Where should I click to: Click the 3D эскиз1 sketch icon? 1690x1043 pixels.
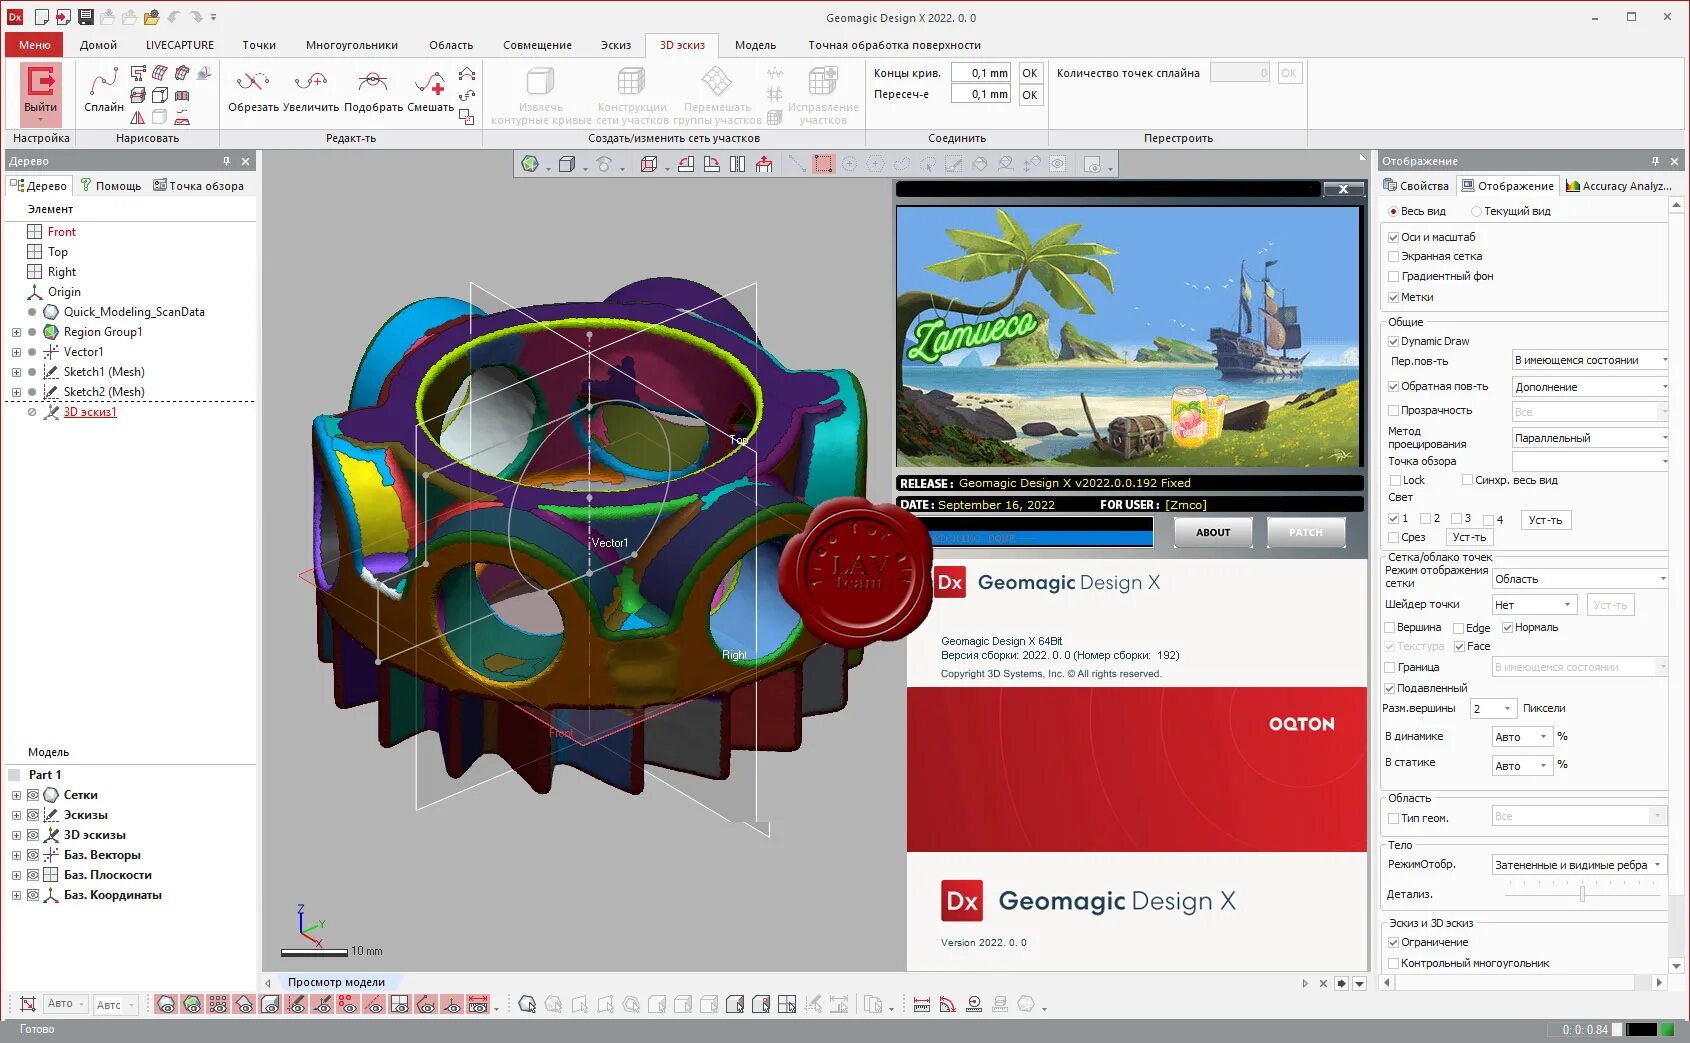pos(51,412)
